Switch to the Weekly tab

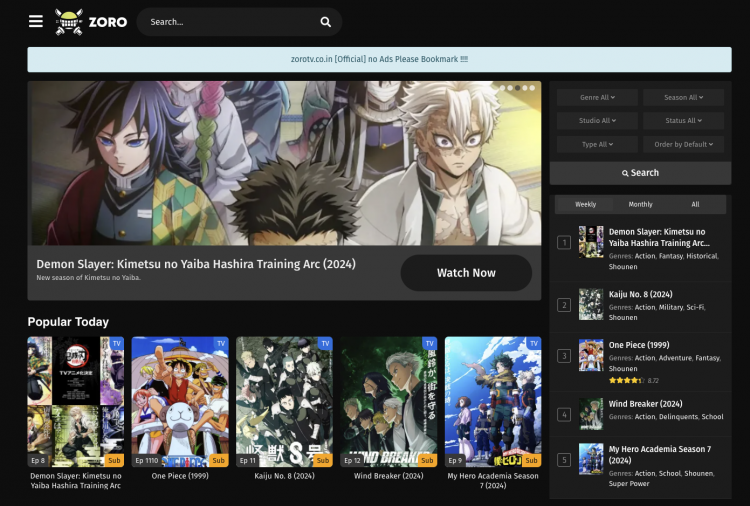point(585,204)
